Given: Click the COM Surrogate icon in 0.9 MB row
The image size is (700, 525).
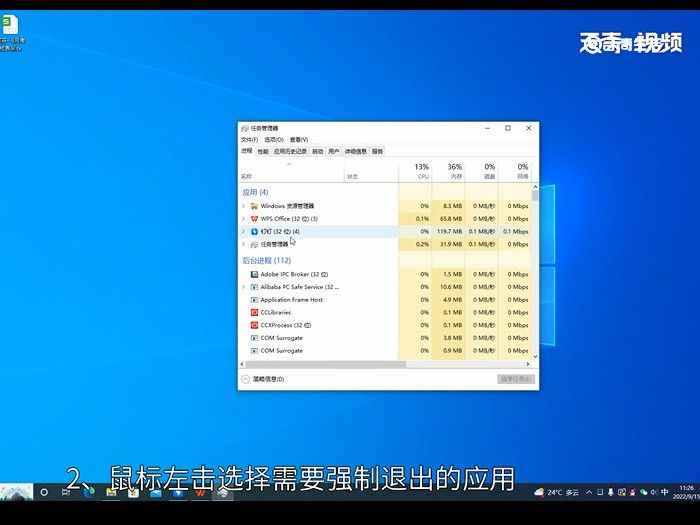Looking at the screenshot, I should [254, 350].
